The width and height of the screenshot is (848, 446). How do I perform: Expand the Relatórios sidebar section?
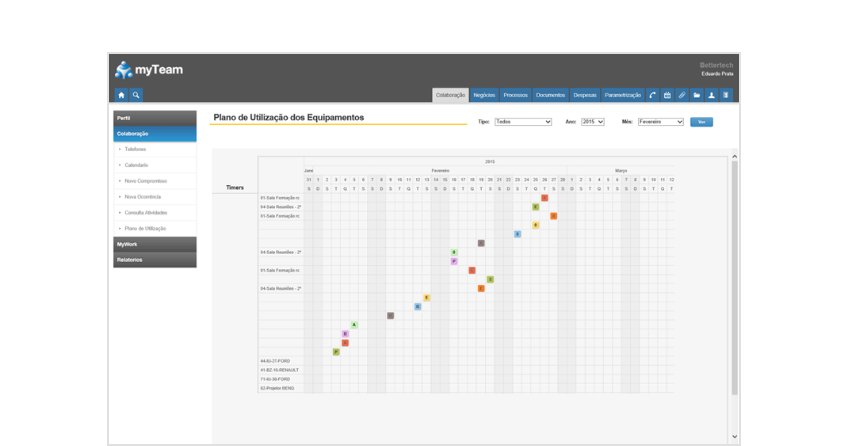pyautogui.click(x=155, y=260)
